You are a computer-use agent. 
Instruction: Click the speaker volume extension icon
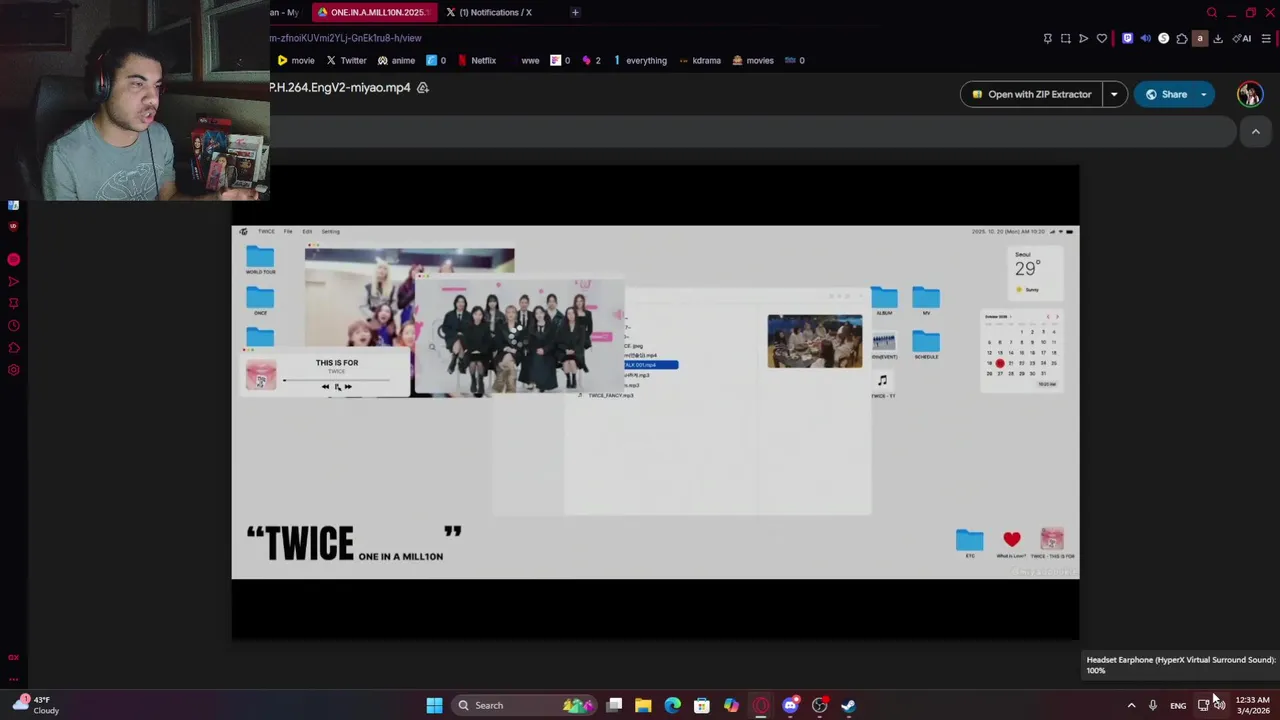1146,38
